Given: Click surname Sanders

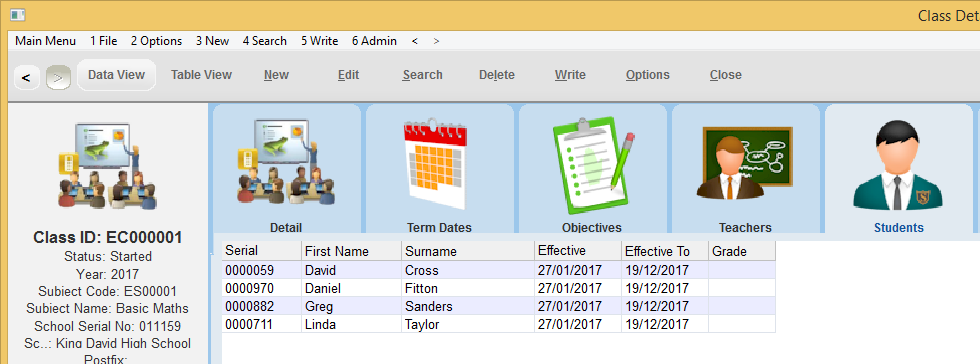Looking at the screenshot, I should pos(468,306).
